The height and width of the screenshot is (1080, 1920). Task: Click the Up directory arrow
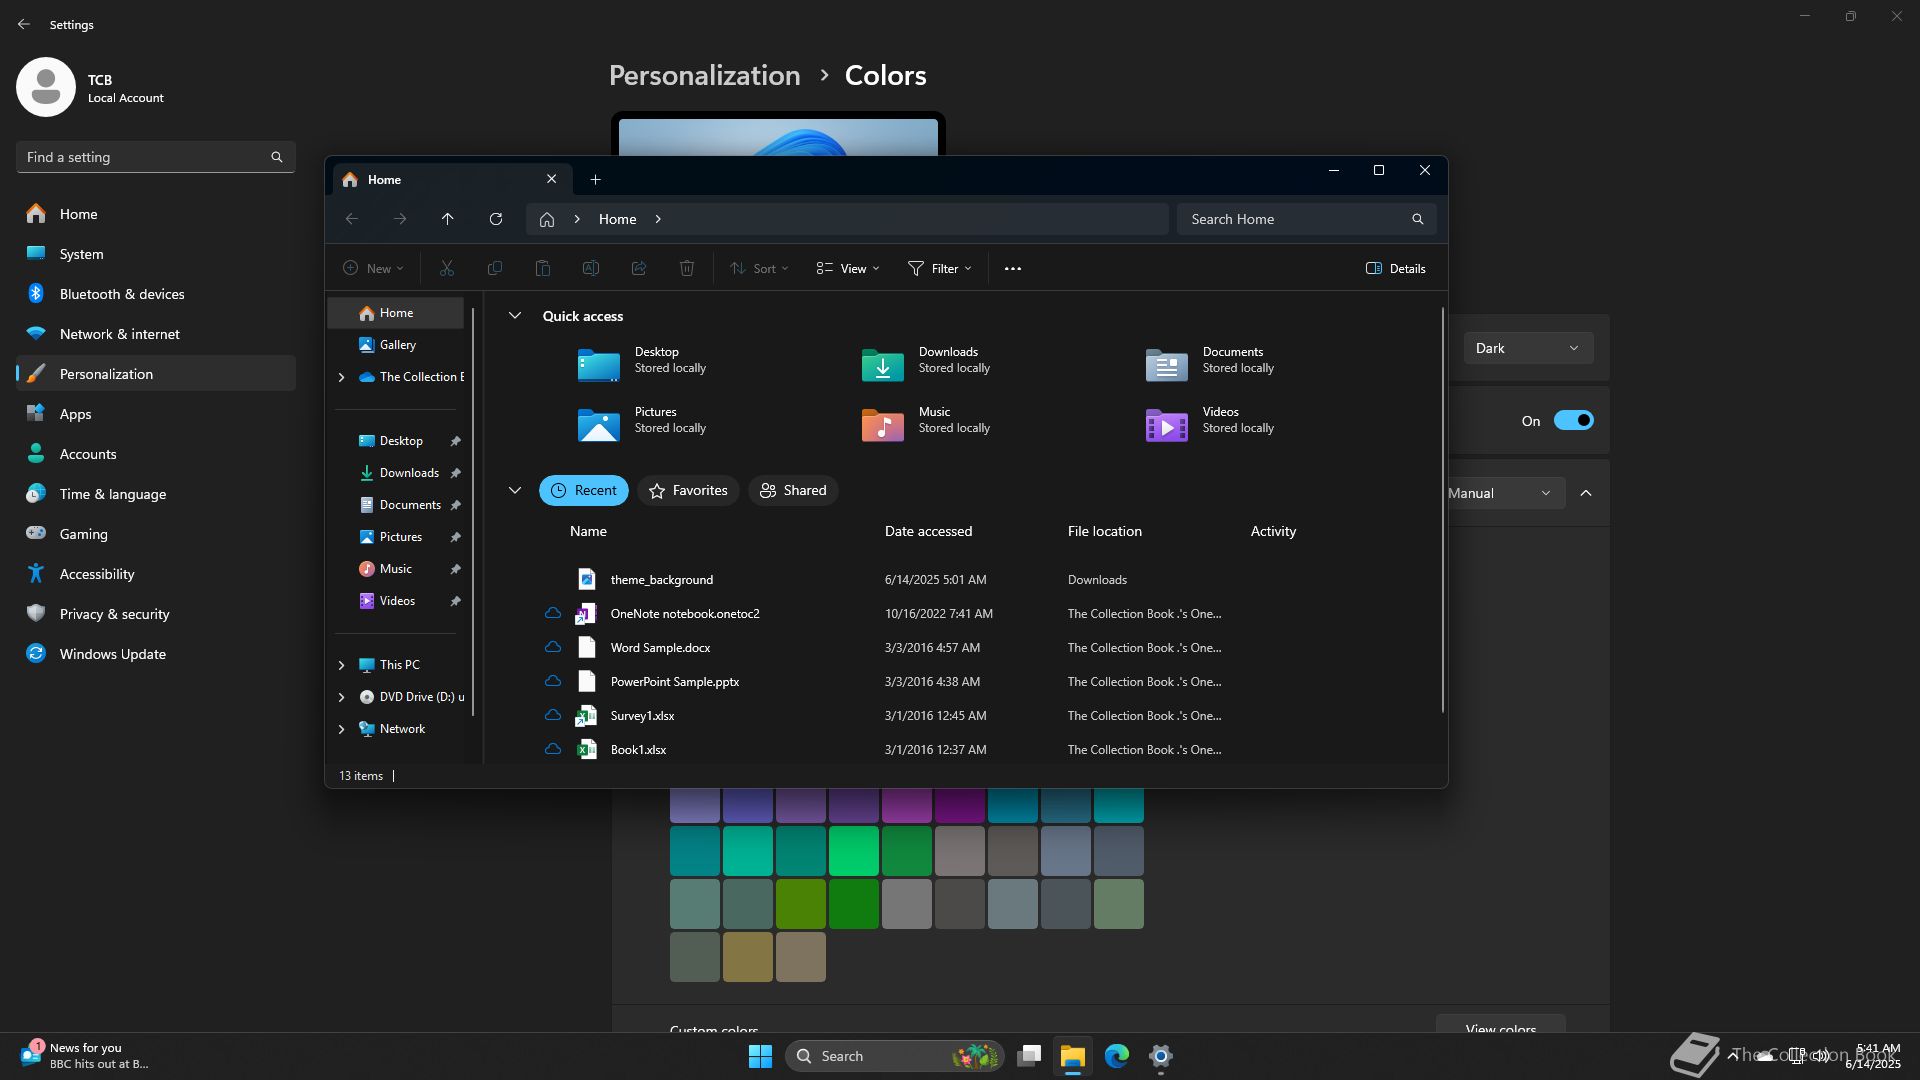pyautogui.click(x=447, y=219)
